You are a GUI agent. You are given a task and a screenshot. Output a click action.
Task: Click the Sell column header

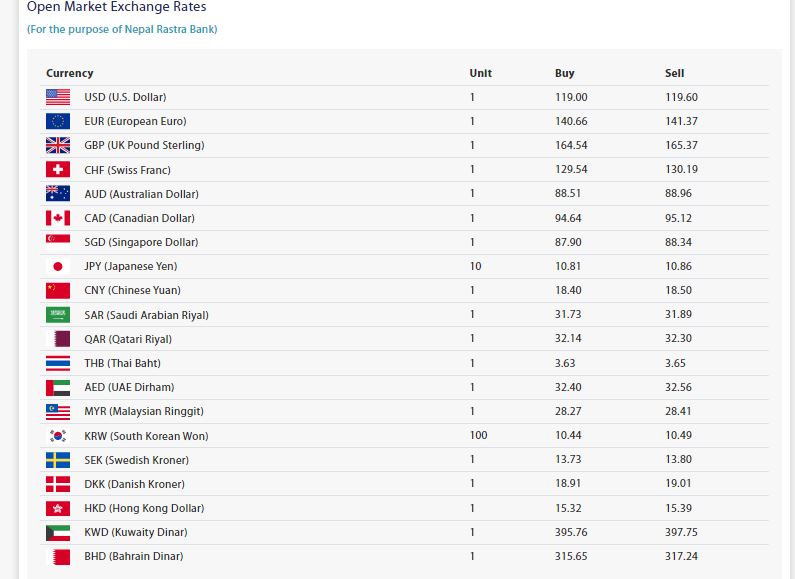675,73
